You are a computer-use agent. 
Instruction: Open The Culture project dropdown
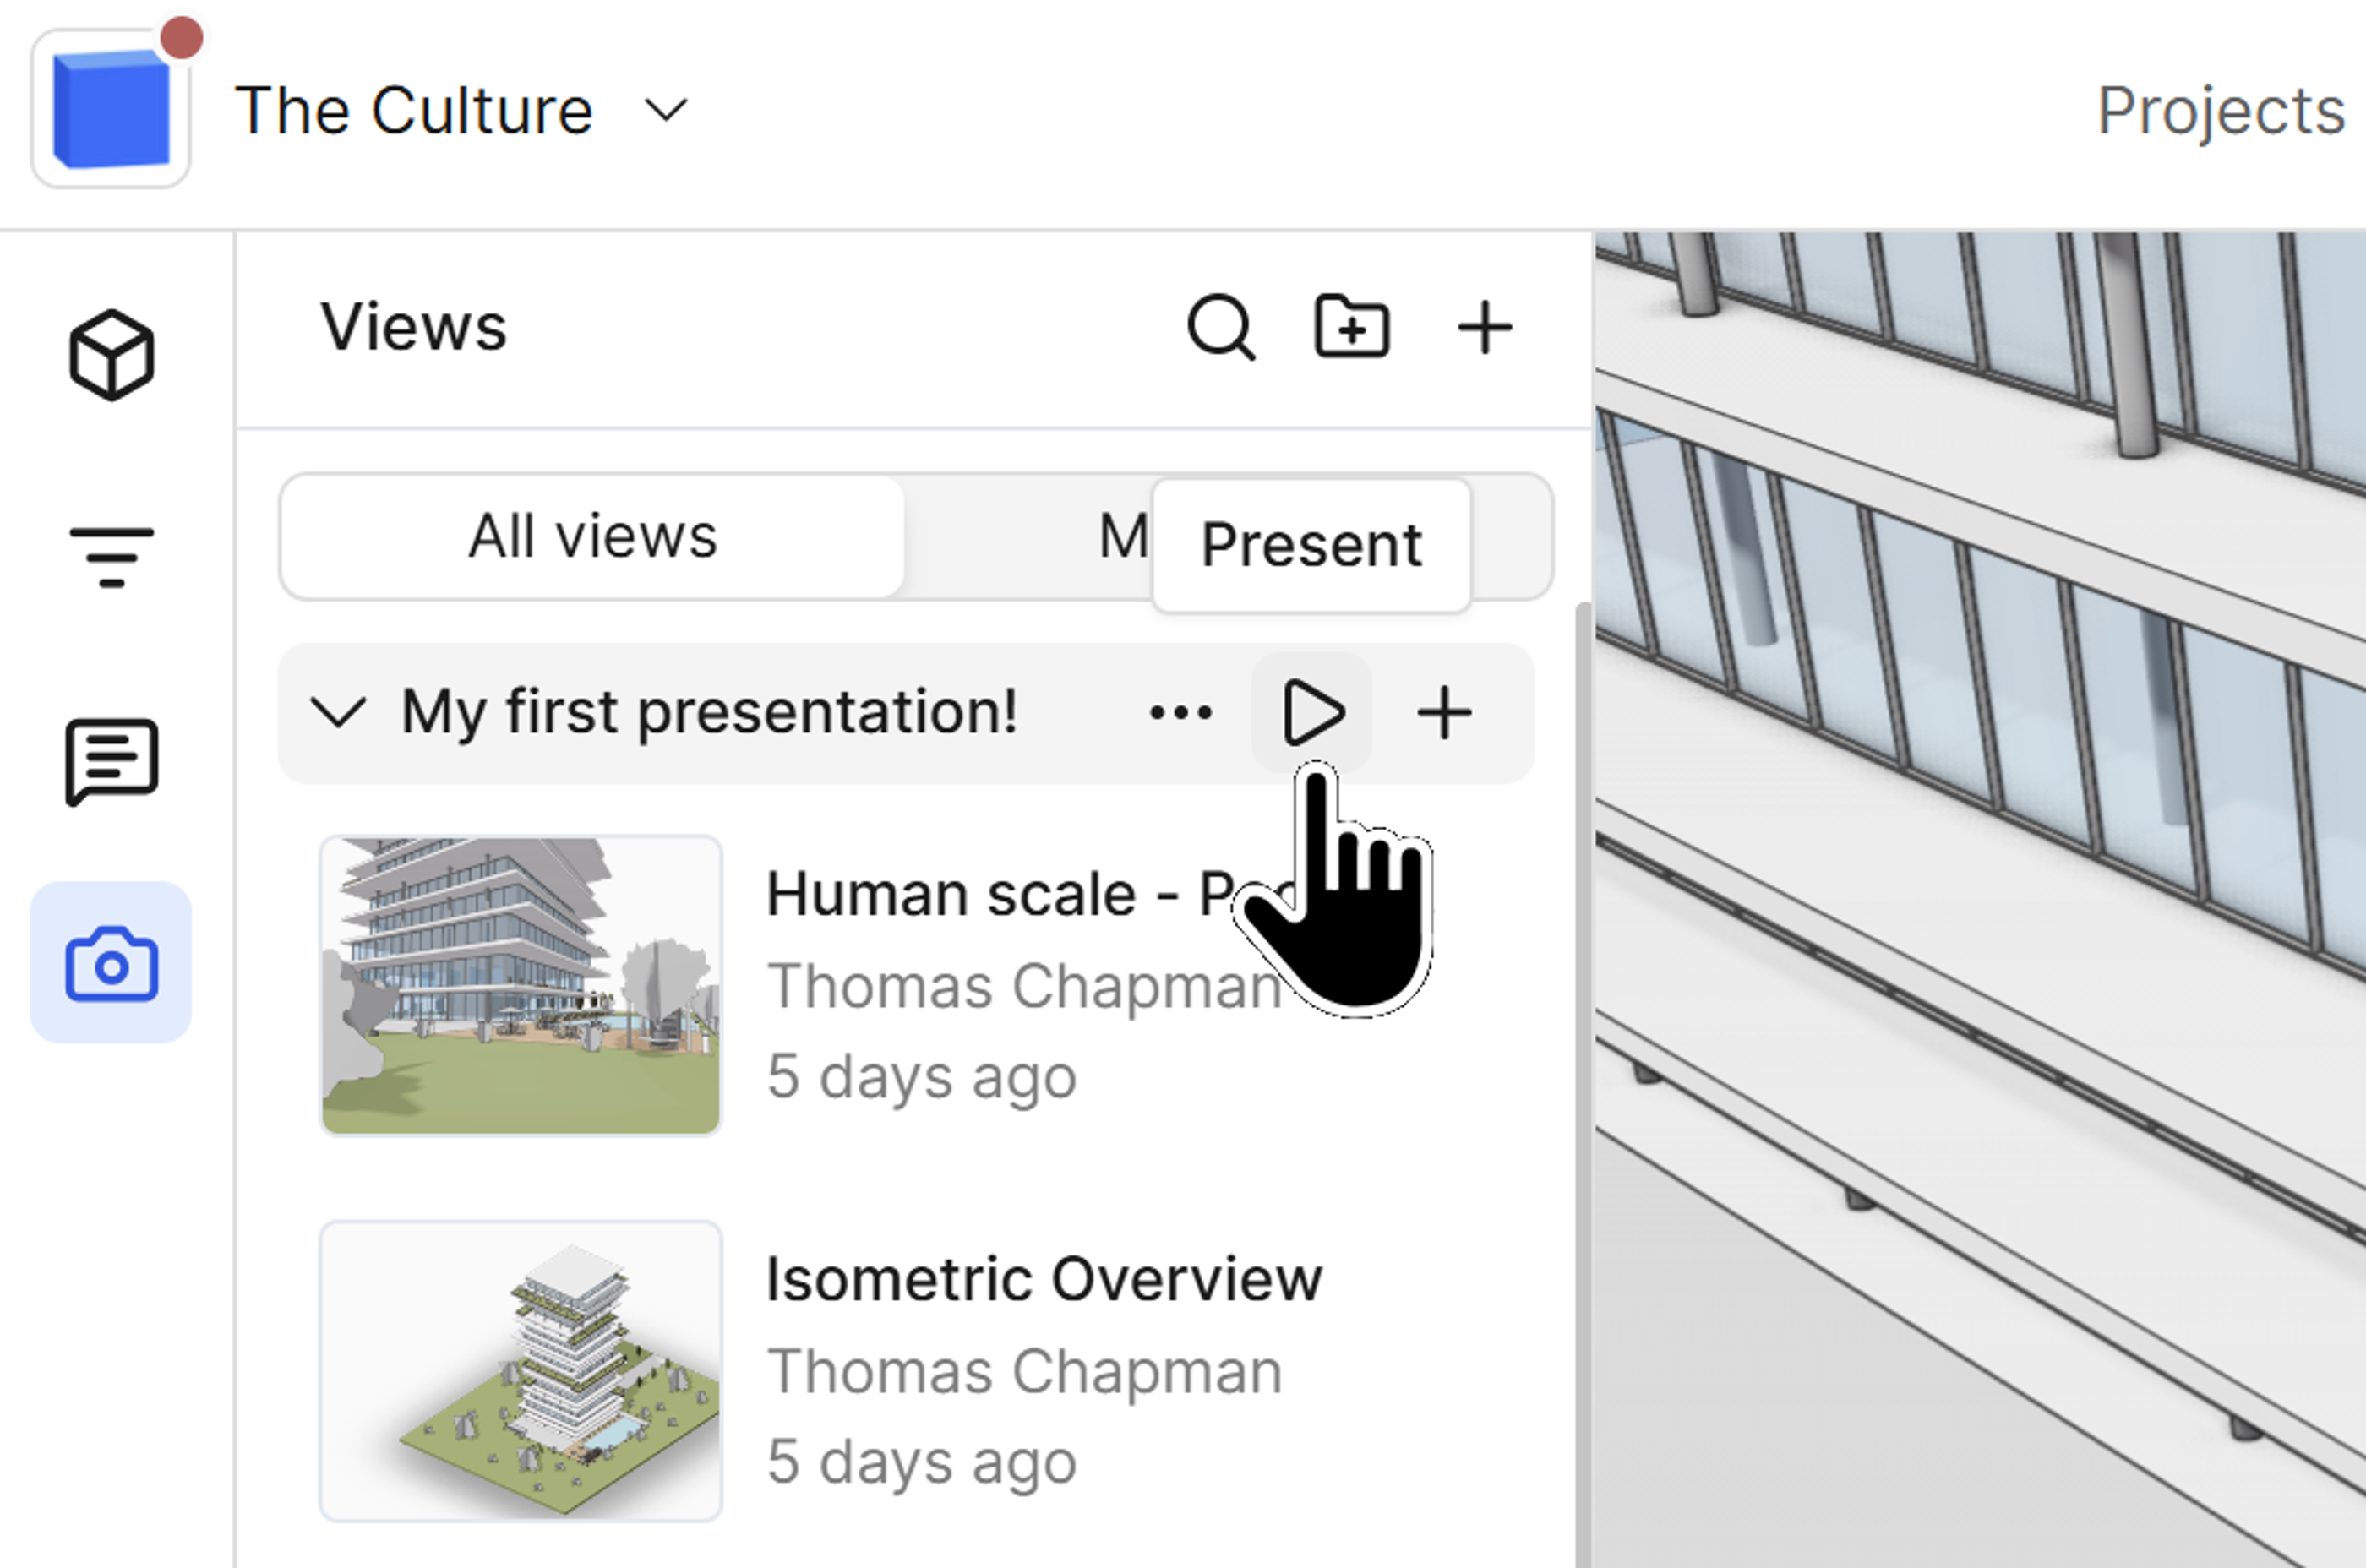(x=666, y=110)
